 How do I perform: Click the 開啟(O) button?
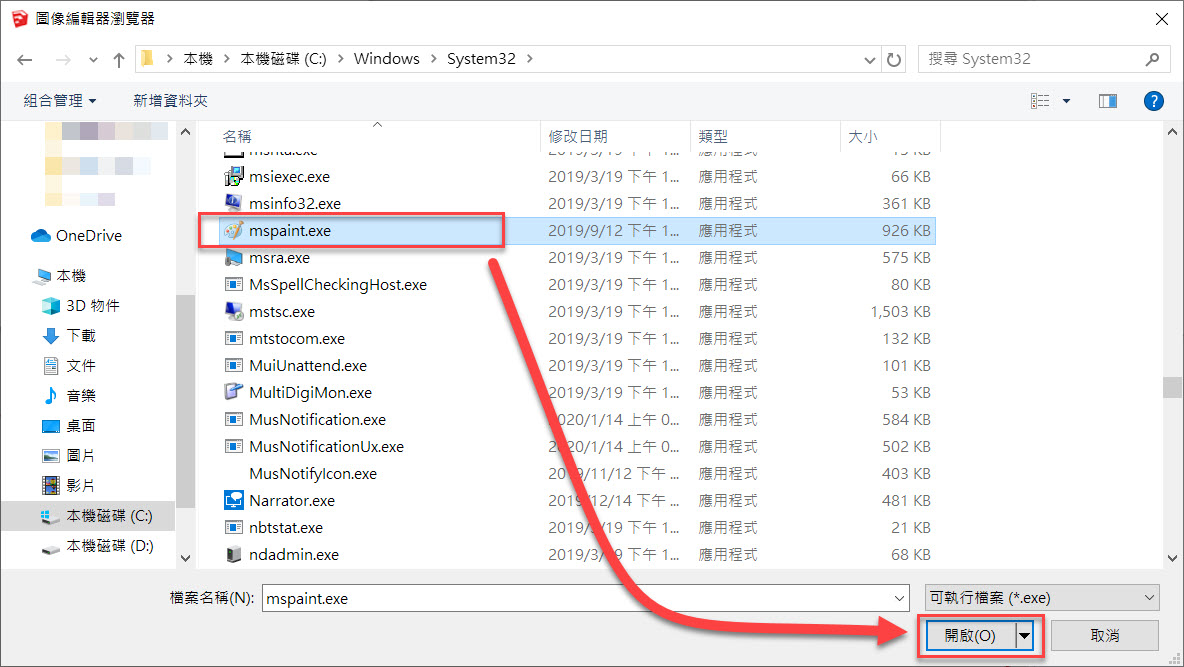(x=970, y=636)
